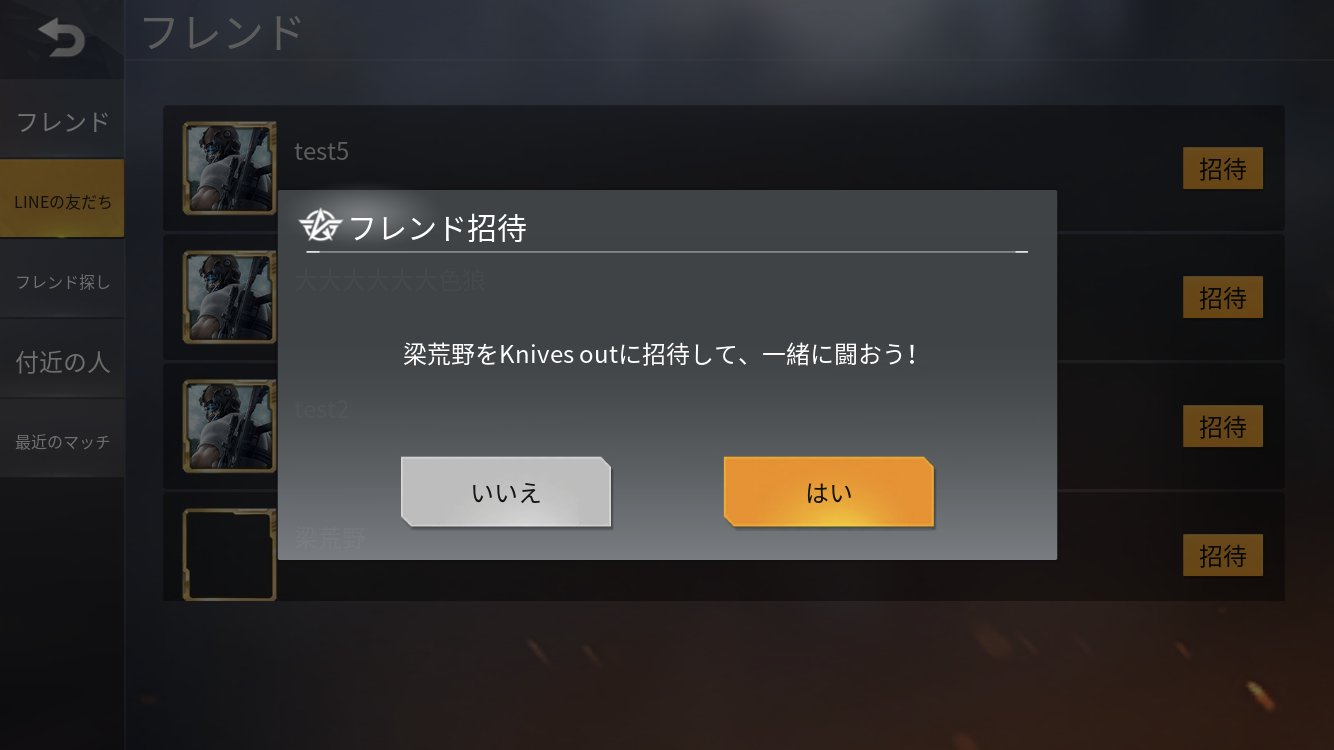The image size is (1334, 750).
Task: Click the はい confirm button
Action: click(829, 492)
